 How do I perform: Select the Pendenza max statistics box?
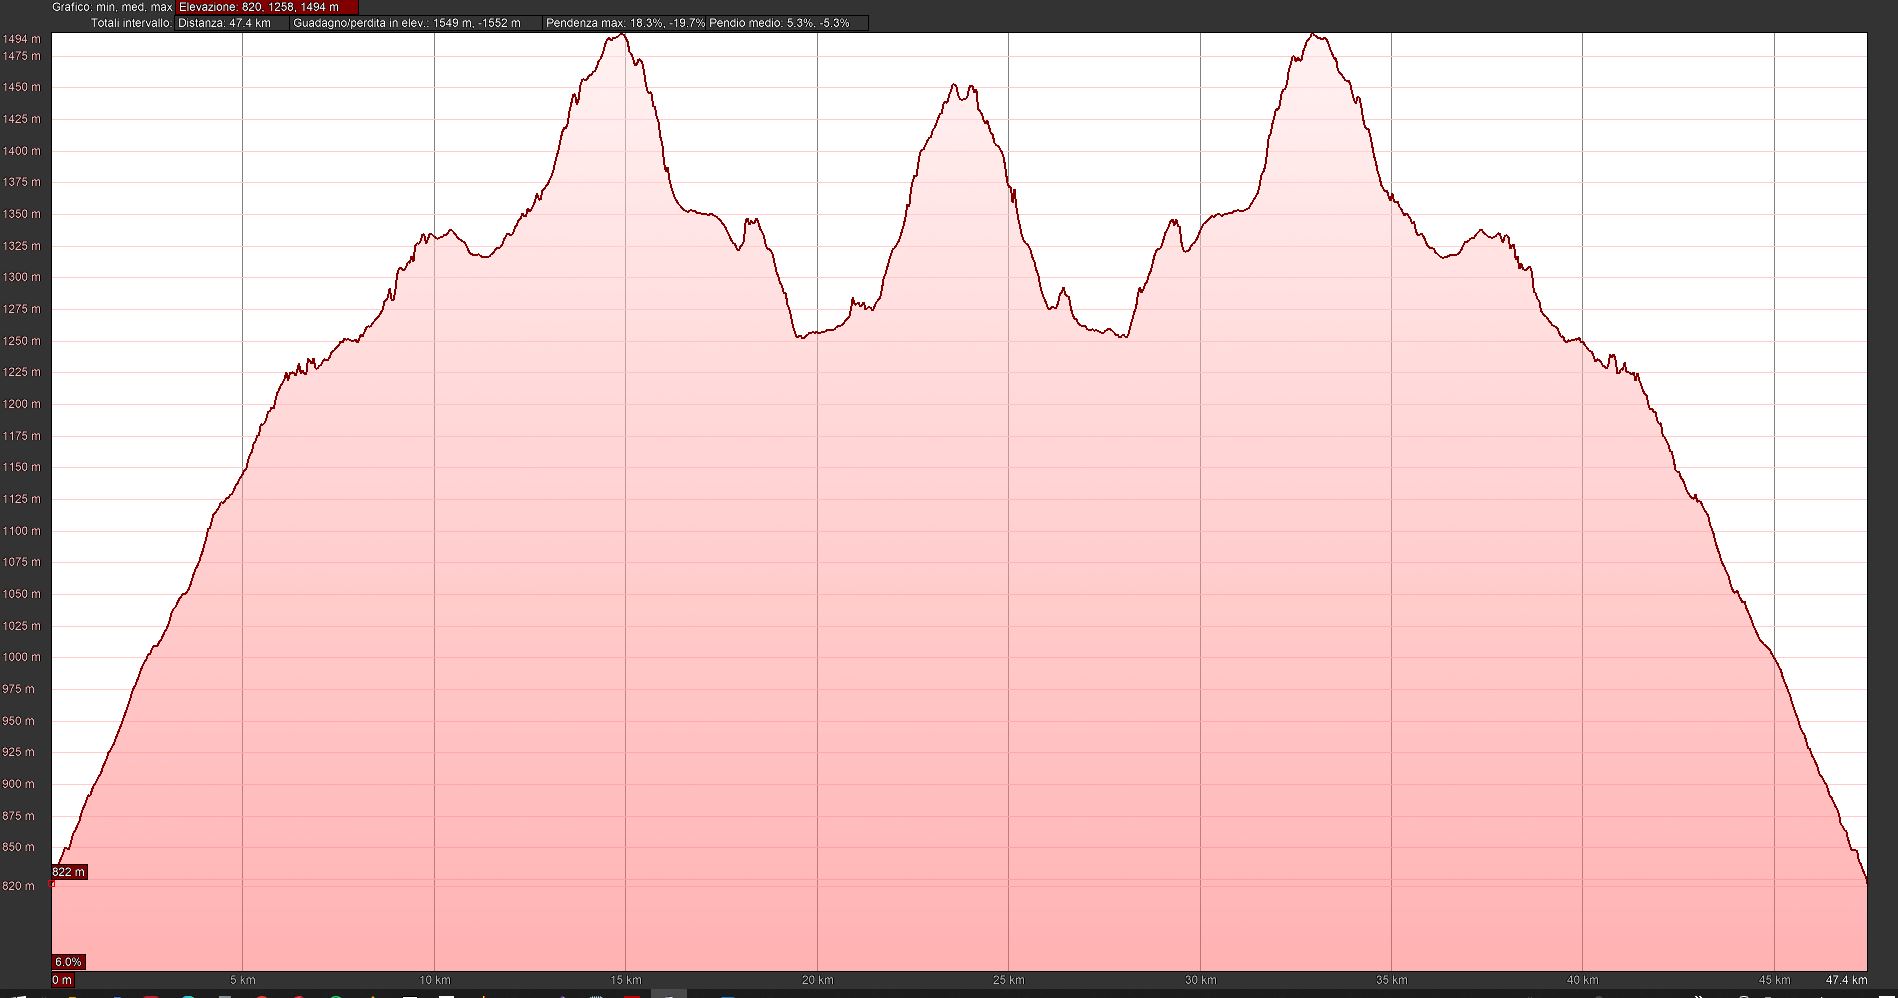click(x=625, y=23)
